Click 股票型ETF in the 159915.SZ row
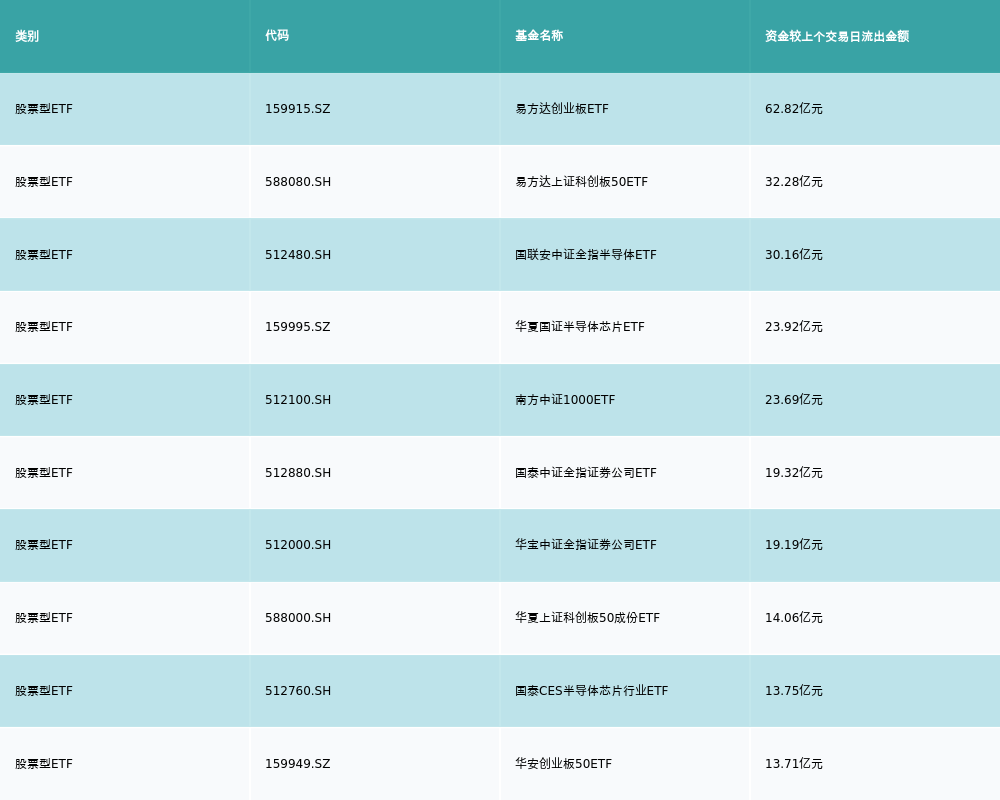Viewport: 1000px width, 800px height. pos(44,109)
